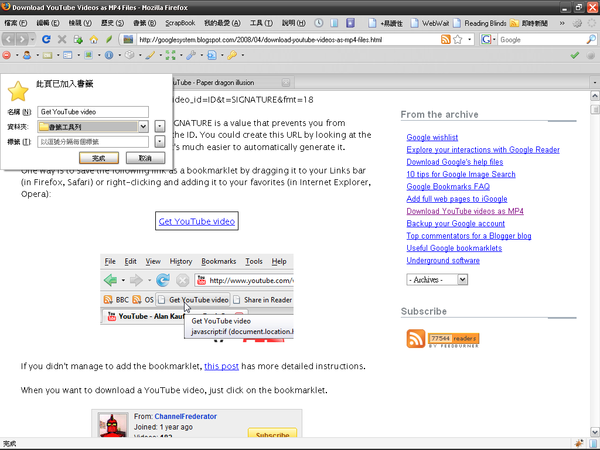Click the Get YouTube video bookmarklet link
Viewport: 600px width, 450px height.
(197, 221)
